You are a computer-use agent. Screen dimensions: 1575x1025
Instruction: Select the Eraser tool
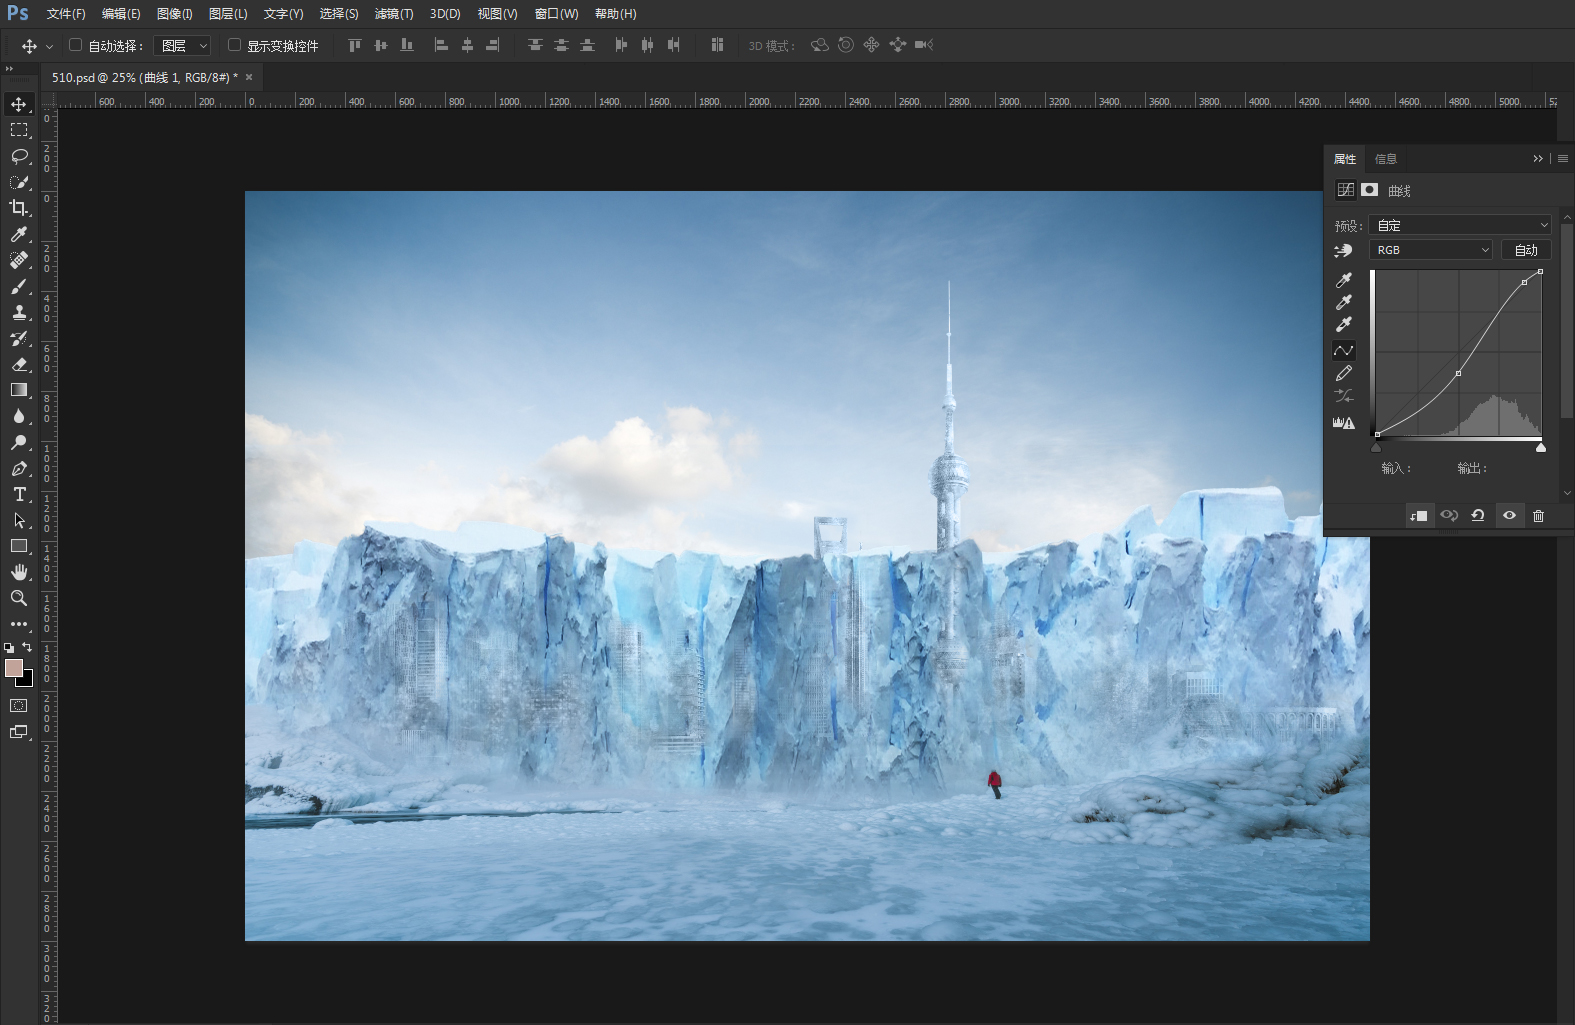(x=19, y=364)
